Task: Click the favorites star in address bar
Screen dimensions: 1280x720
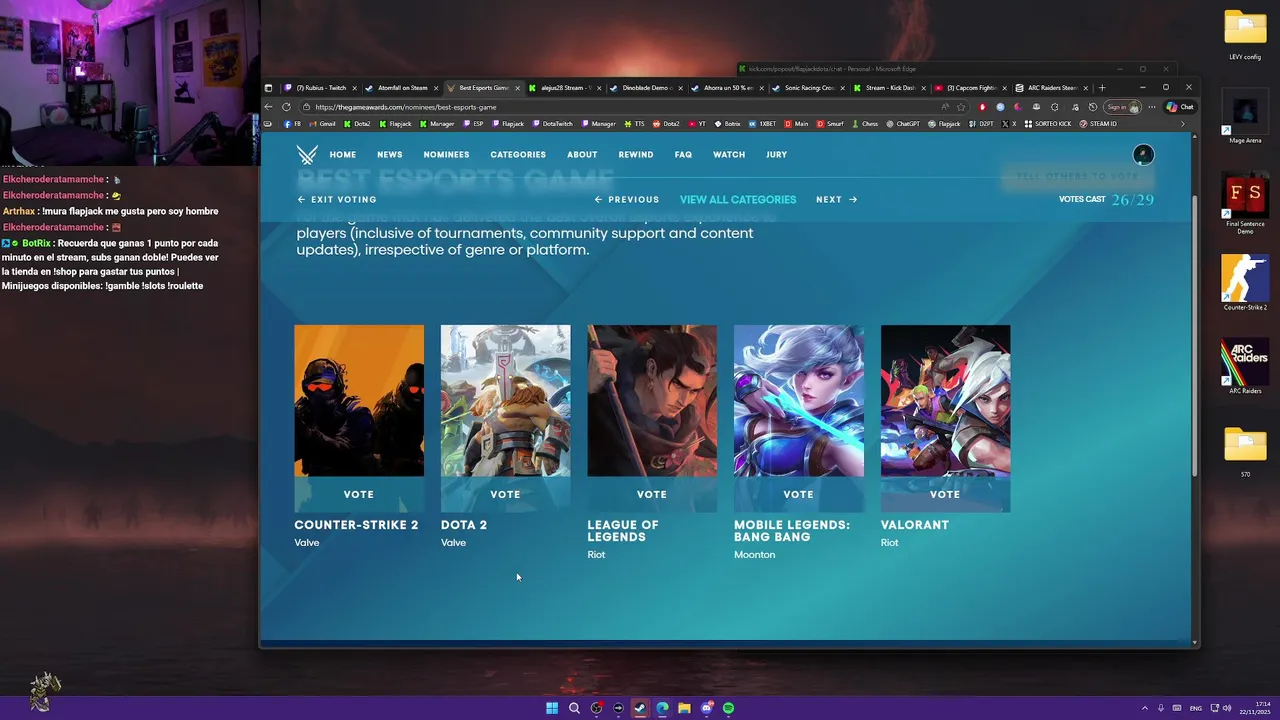Action: [961, 107]
